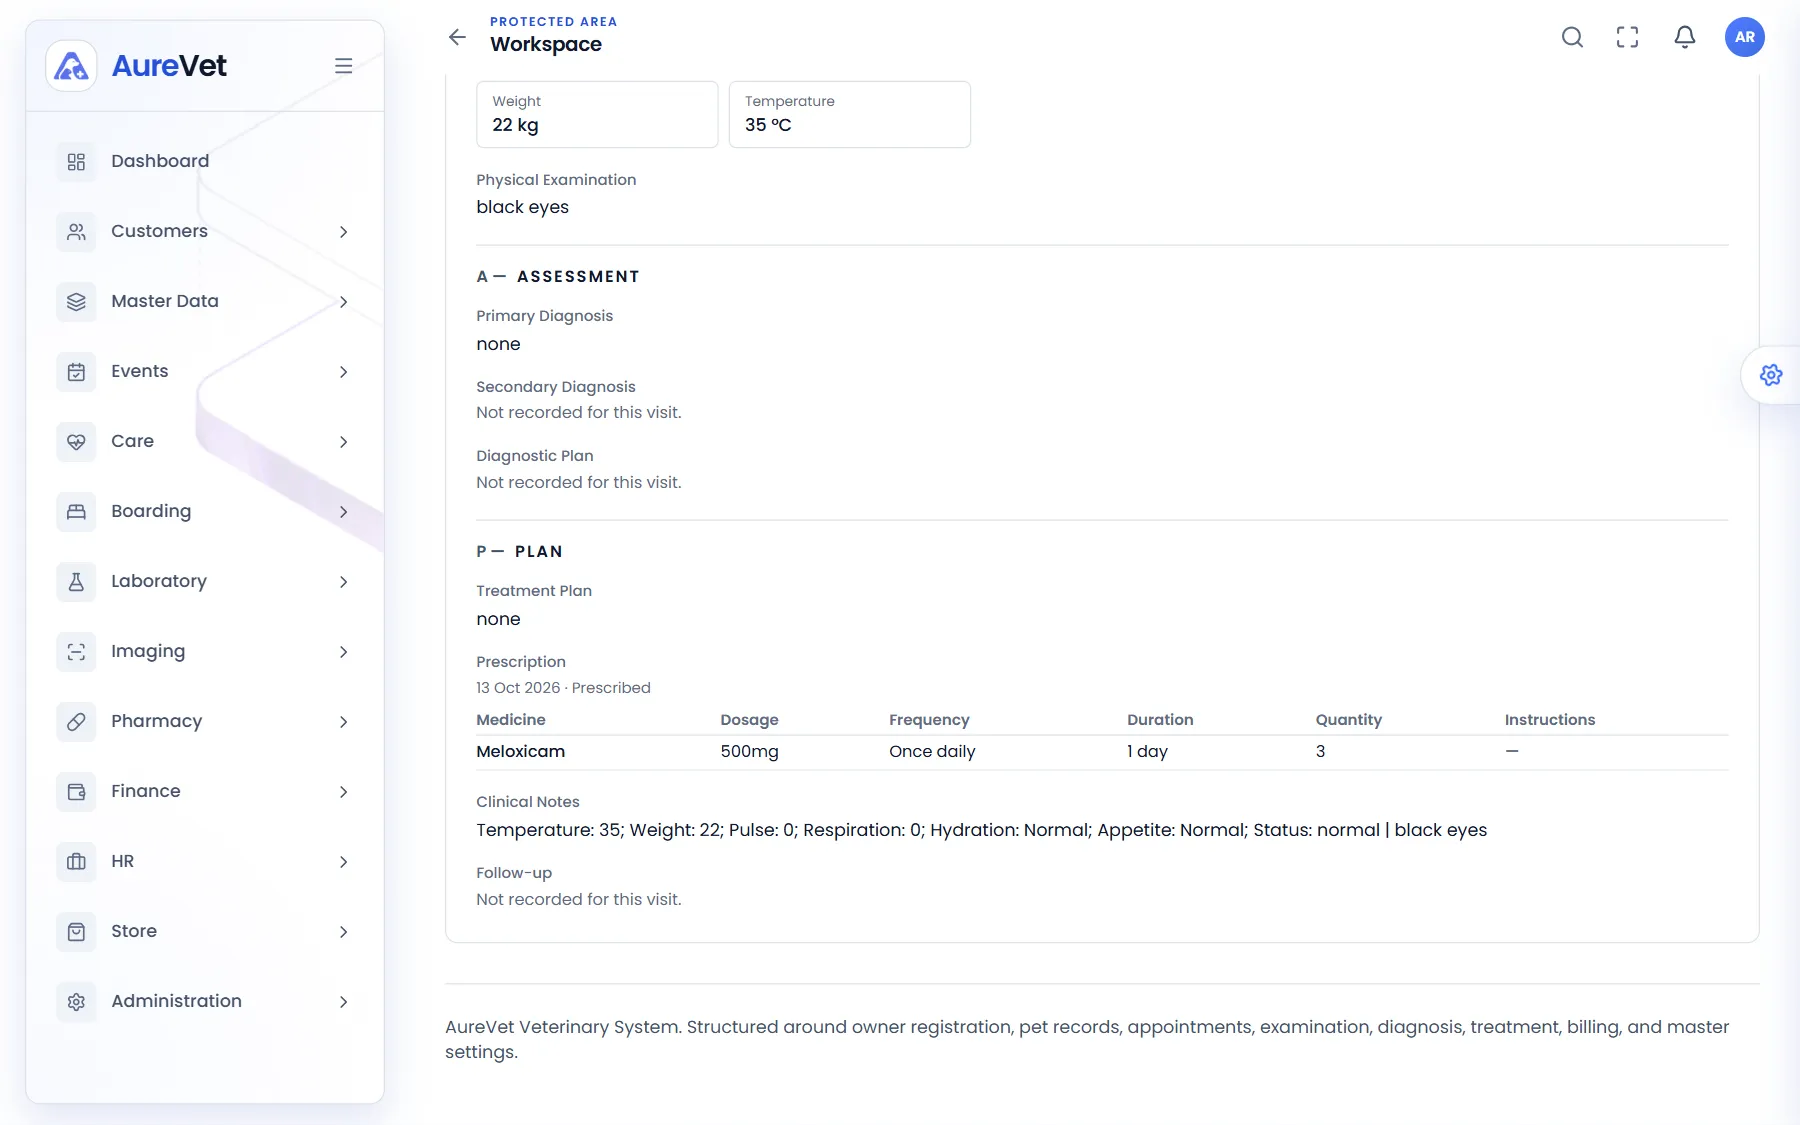The image size is (1800, 1125).
Task: Expand the Care chevron
Action: [343, 442]
